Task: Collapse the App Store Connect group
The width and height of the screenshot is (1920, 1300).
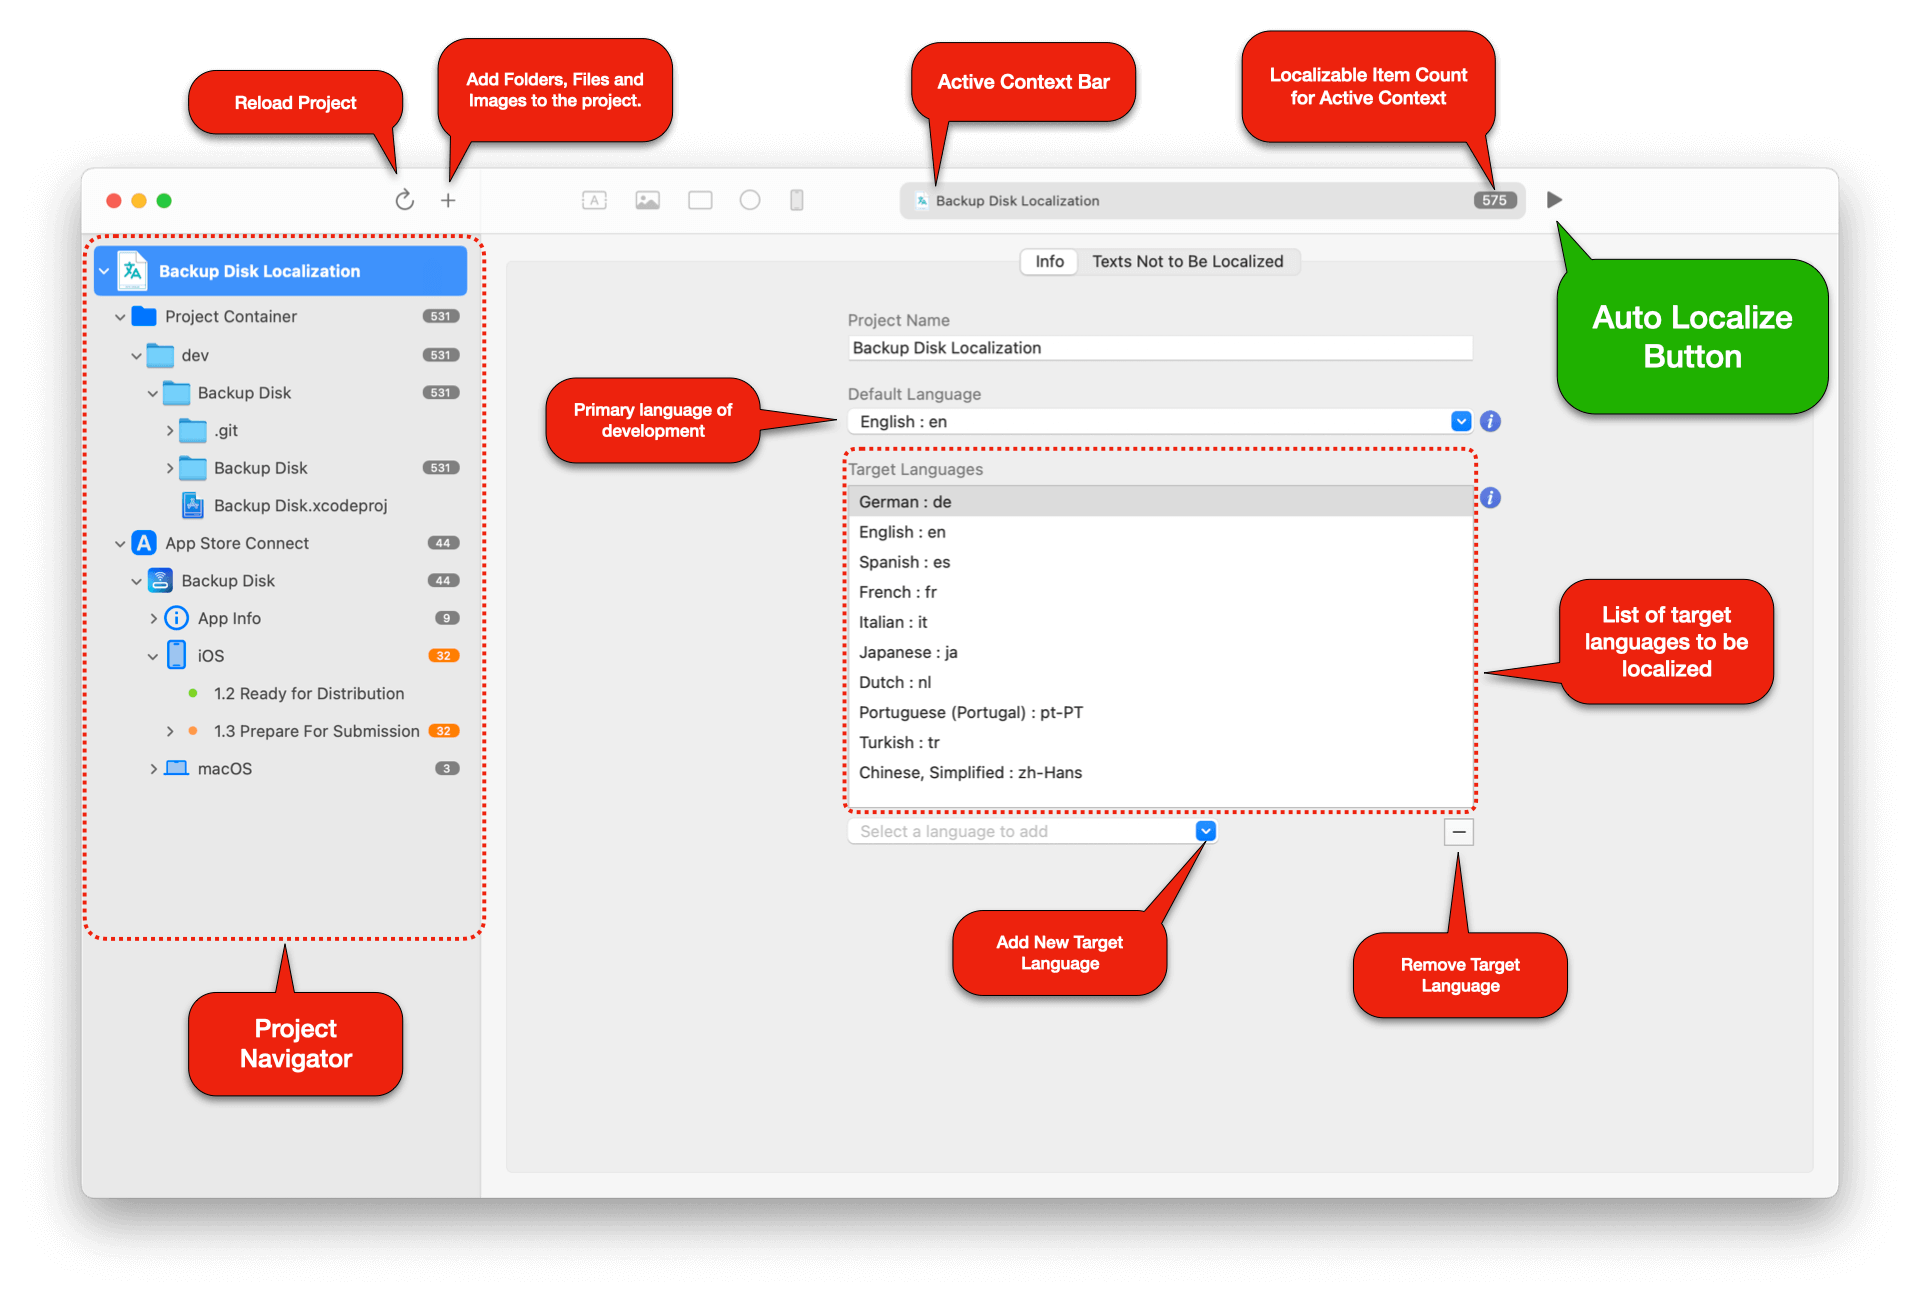Action: click(120, 543)
